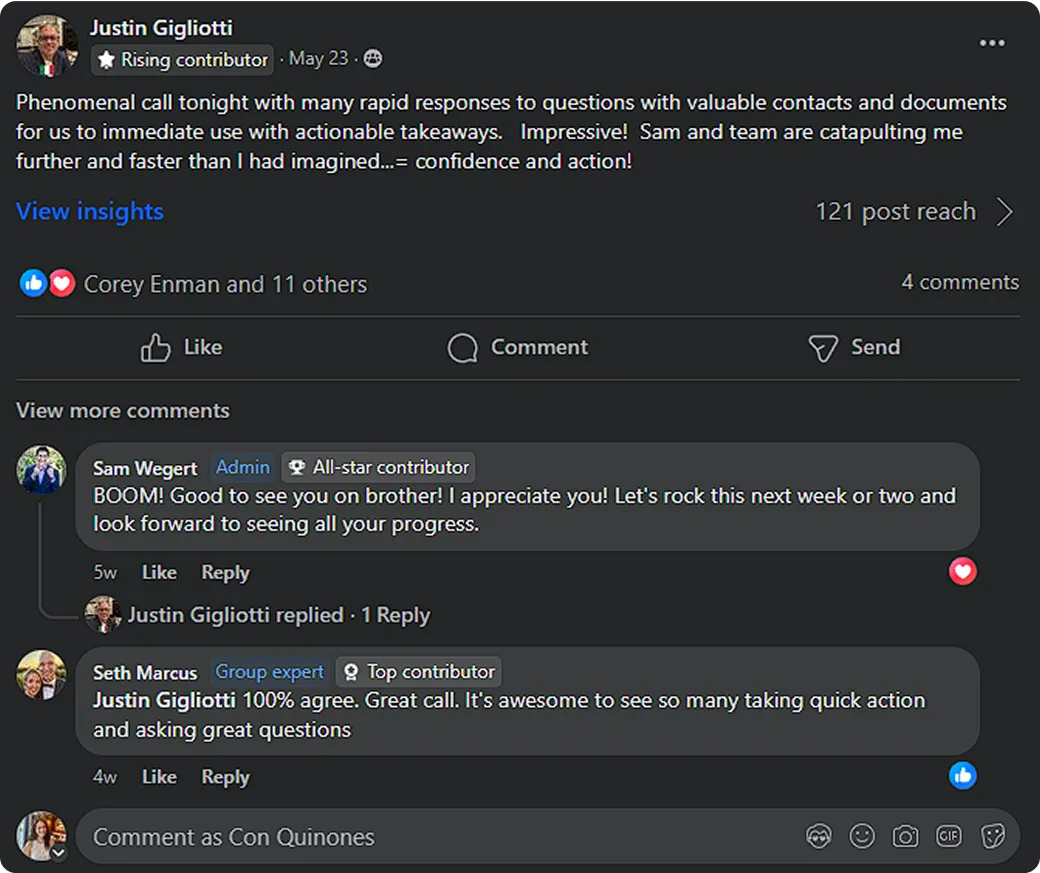This screenshot has height=873, width=1040.
Task: Like Seth Marcus's comment
Action: coord(159,777)
